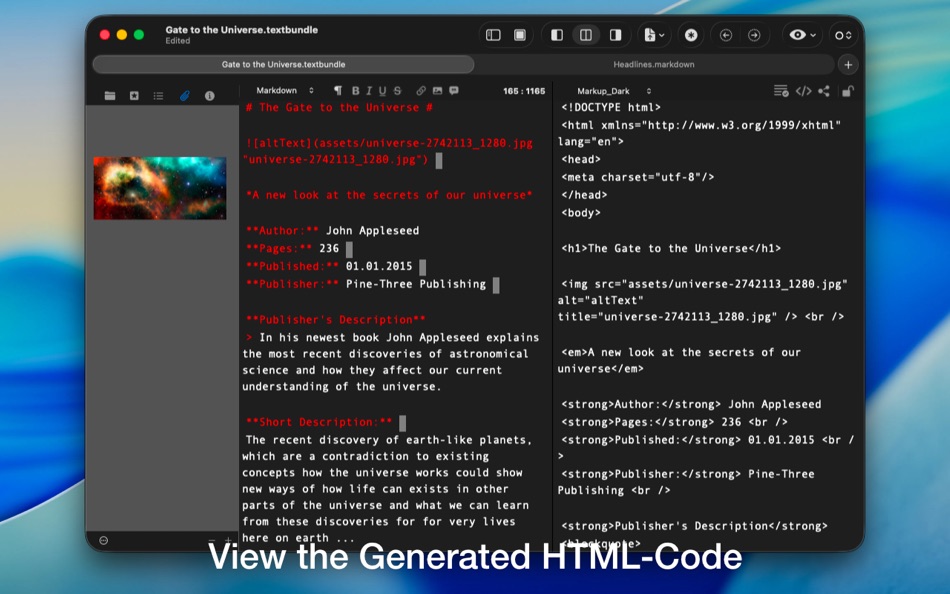This screenshot has height=594, width=950.
Task: Insert a paragraph with pilcrow icon
Action: click(338, 90)
